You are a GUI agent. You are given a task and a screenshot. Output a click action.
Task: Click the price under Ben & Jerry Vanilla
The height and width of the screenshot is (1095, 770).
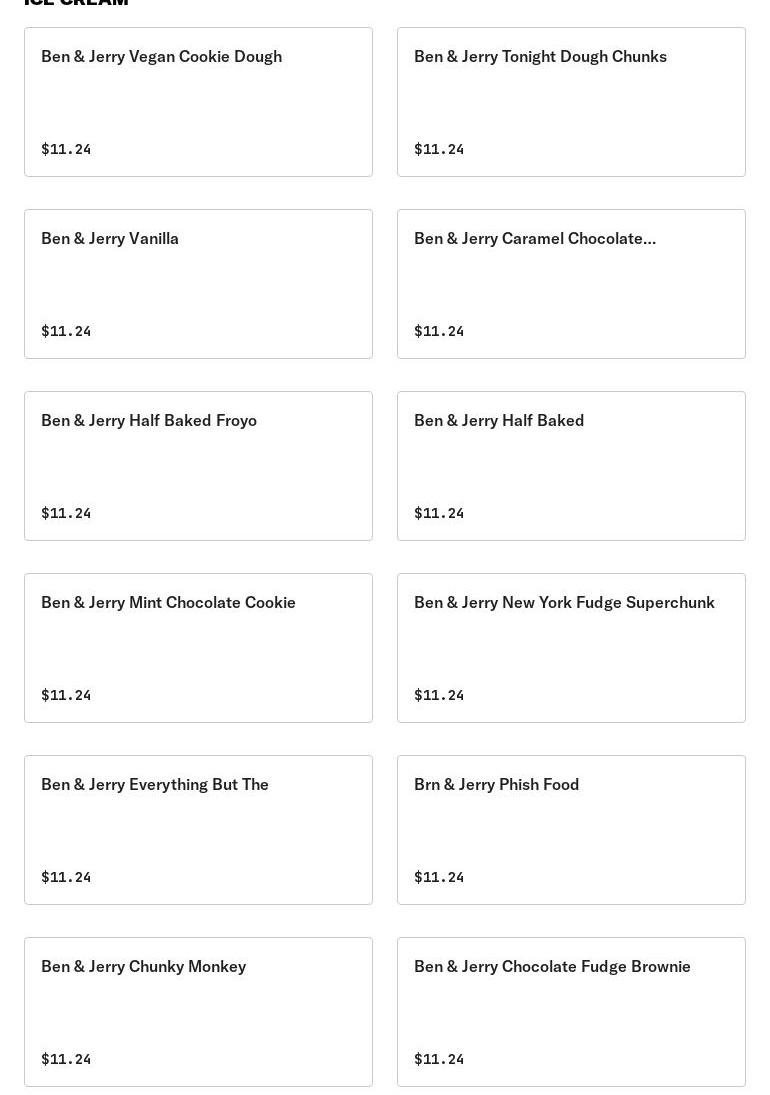coord(66,331)
